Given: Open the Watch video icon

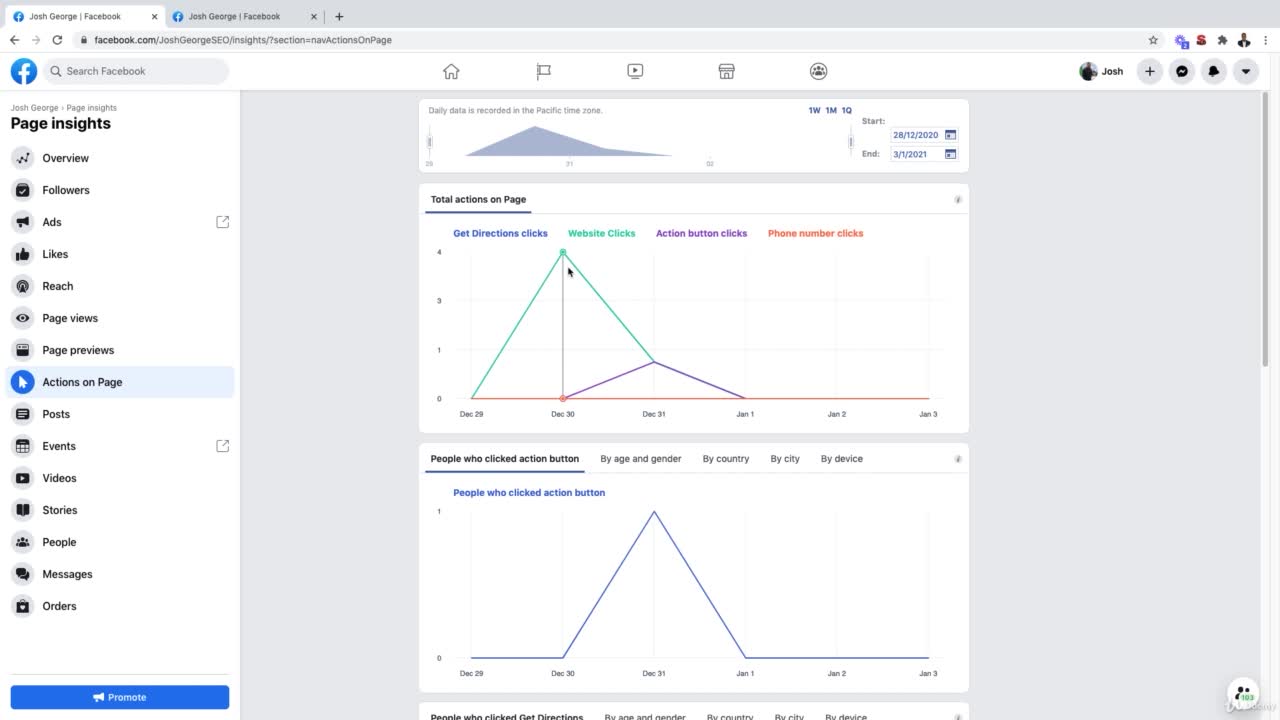Looking at the screenshot, I should (x=635, y=71).
